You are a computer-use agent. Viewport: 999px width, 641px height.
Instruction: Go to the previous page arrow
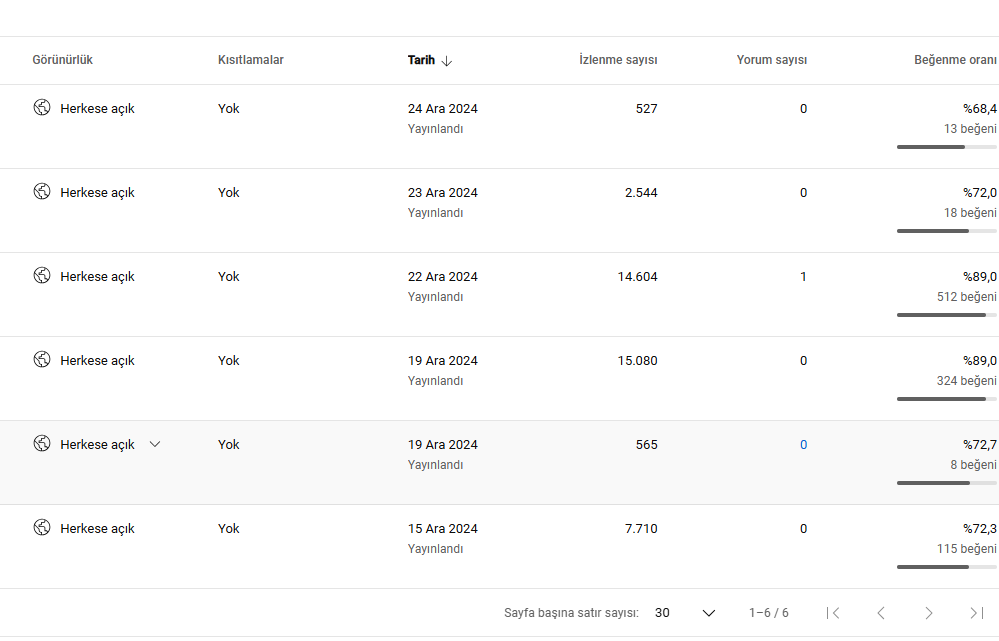(x=881, y=613)
